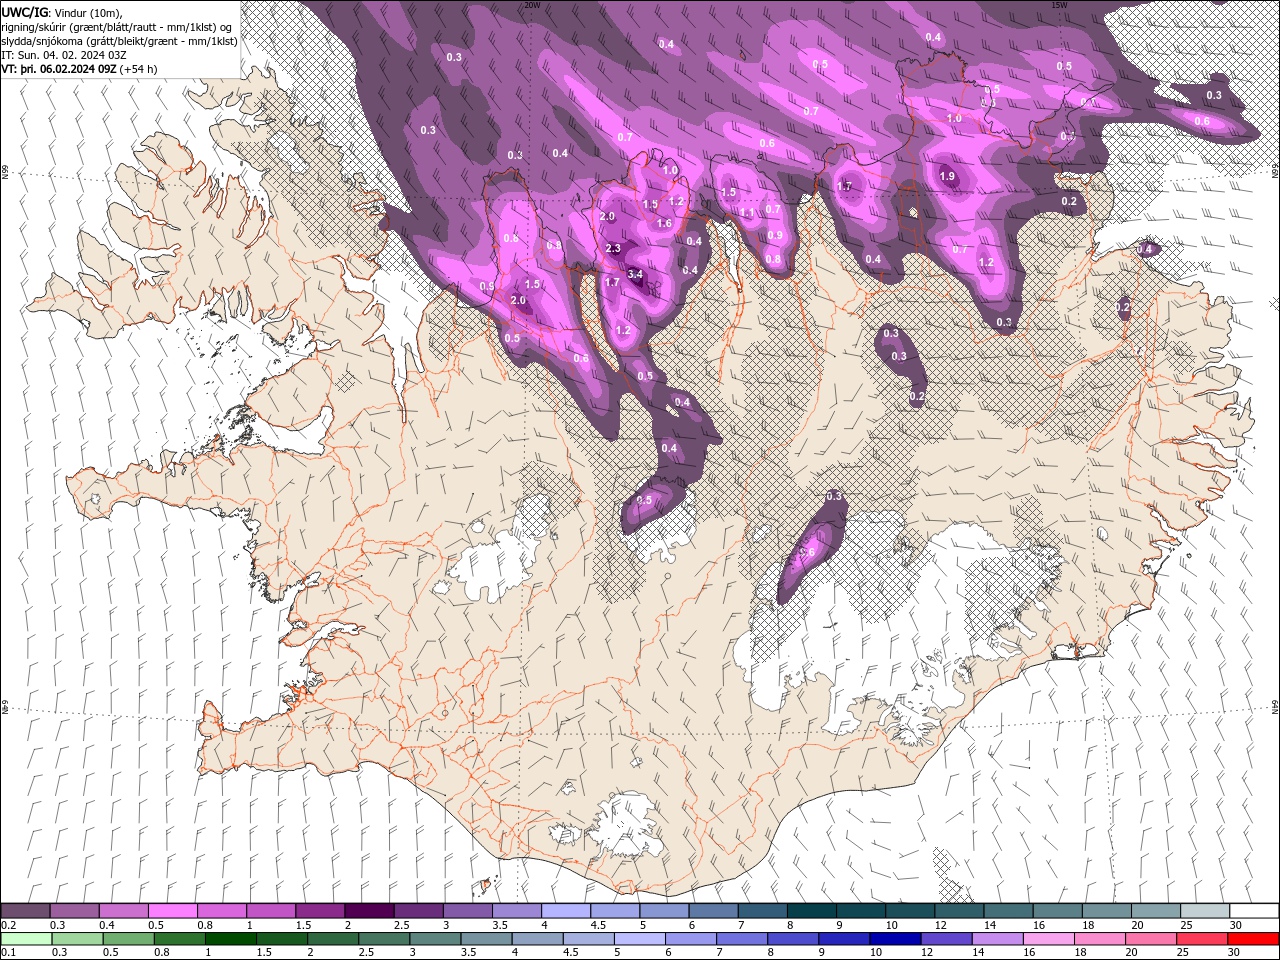Click the 'rigning/skúrir' legend description line

tap(117, 26)
